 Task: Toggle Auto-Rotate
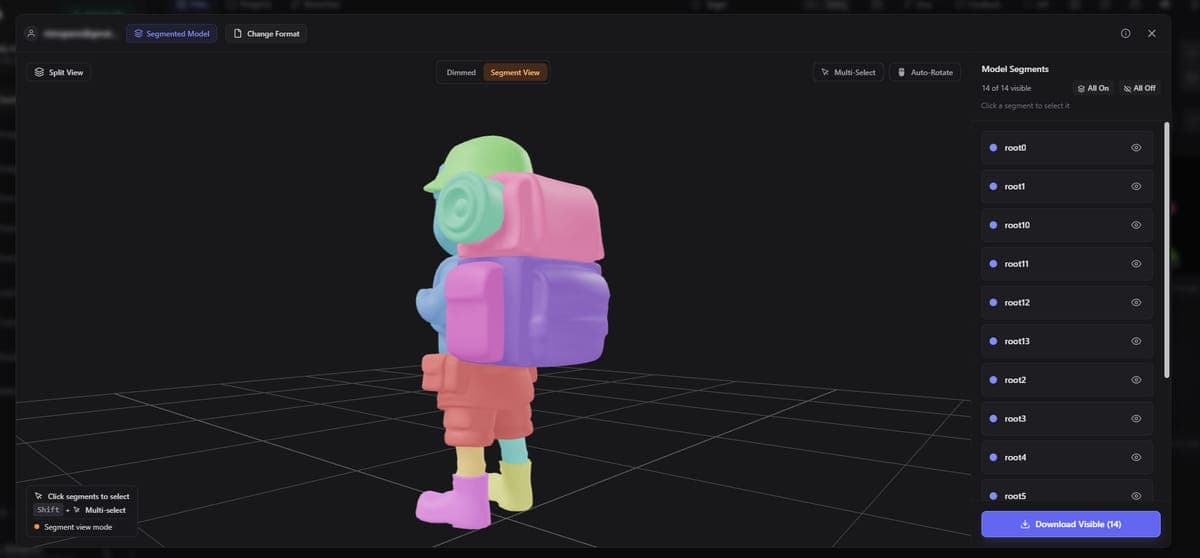[x=925, y=72]
